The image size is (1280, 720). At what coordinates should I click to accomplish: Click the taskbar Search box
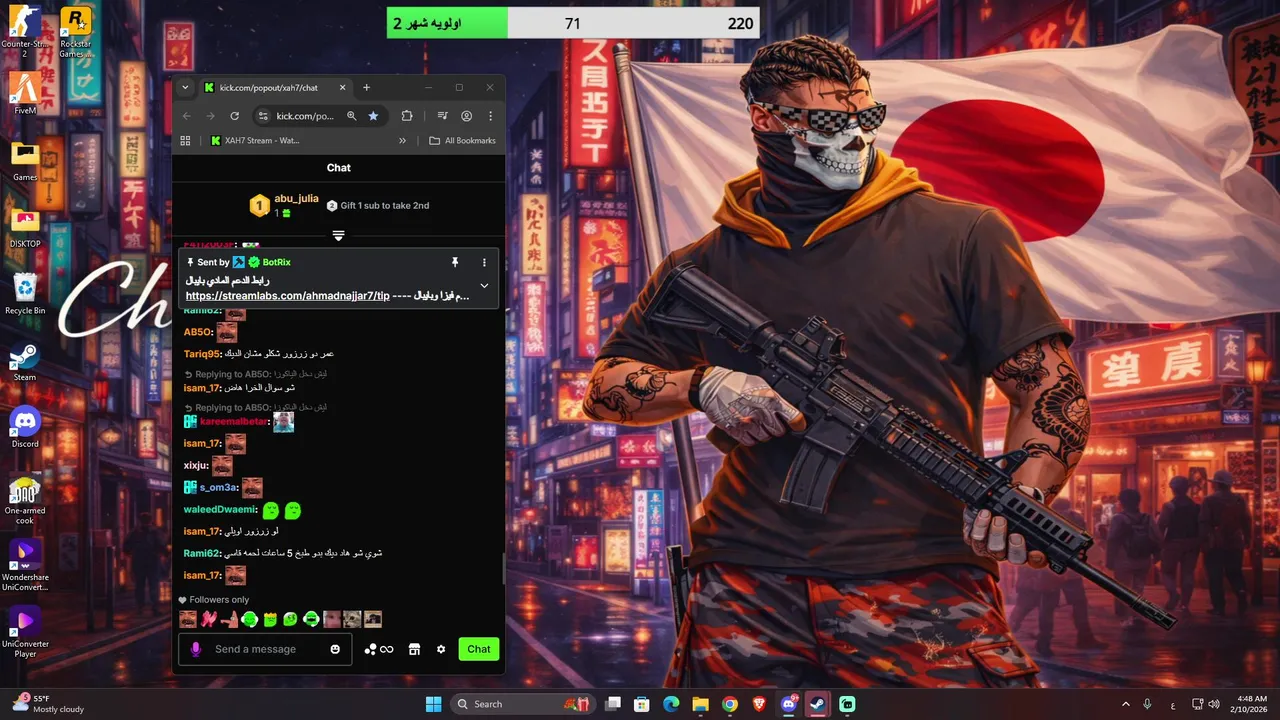coord(522,704)
